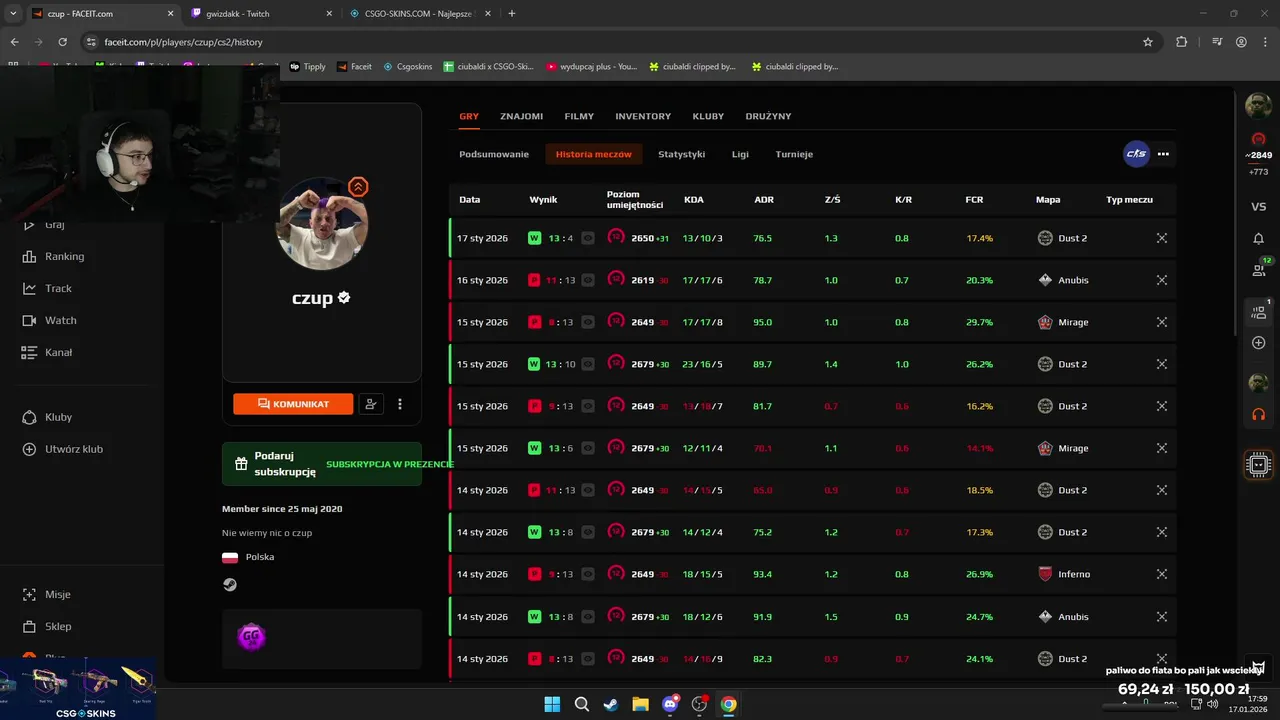Click Podaruj subskrypcję gift button
1280x720 pixels.
tap(322, 464)
